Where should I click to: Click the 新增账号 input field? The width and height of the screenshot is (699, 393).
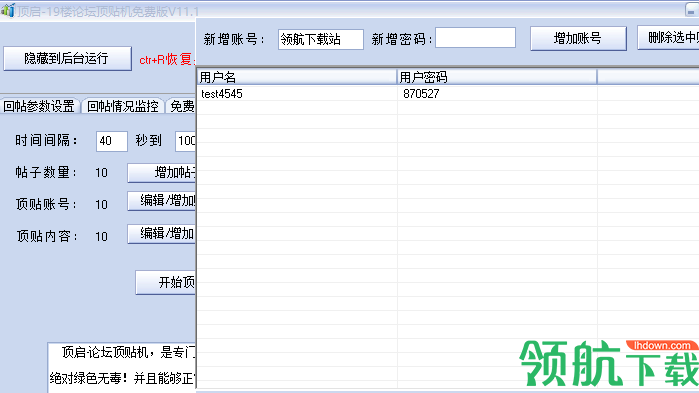click(321, 39)
